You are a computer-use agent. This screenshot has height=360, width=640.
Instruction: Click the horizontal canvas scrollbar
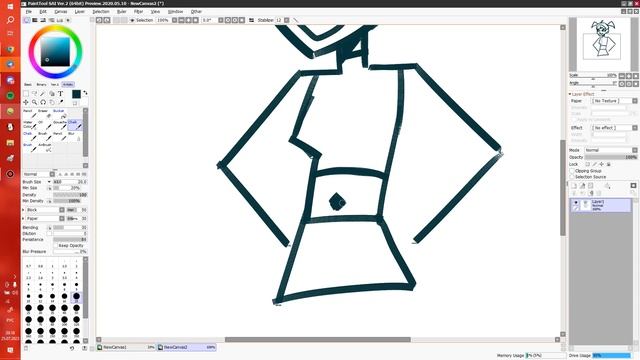pos(318,340)
